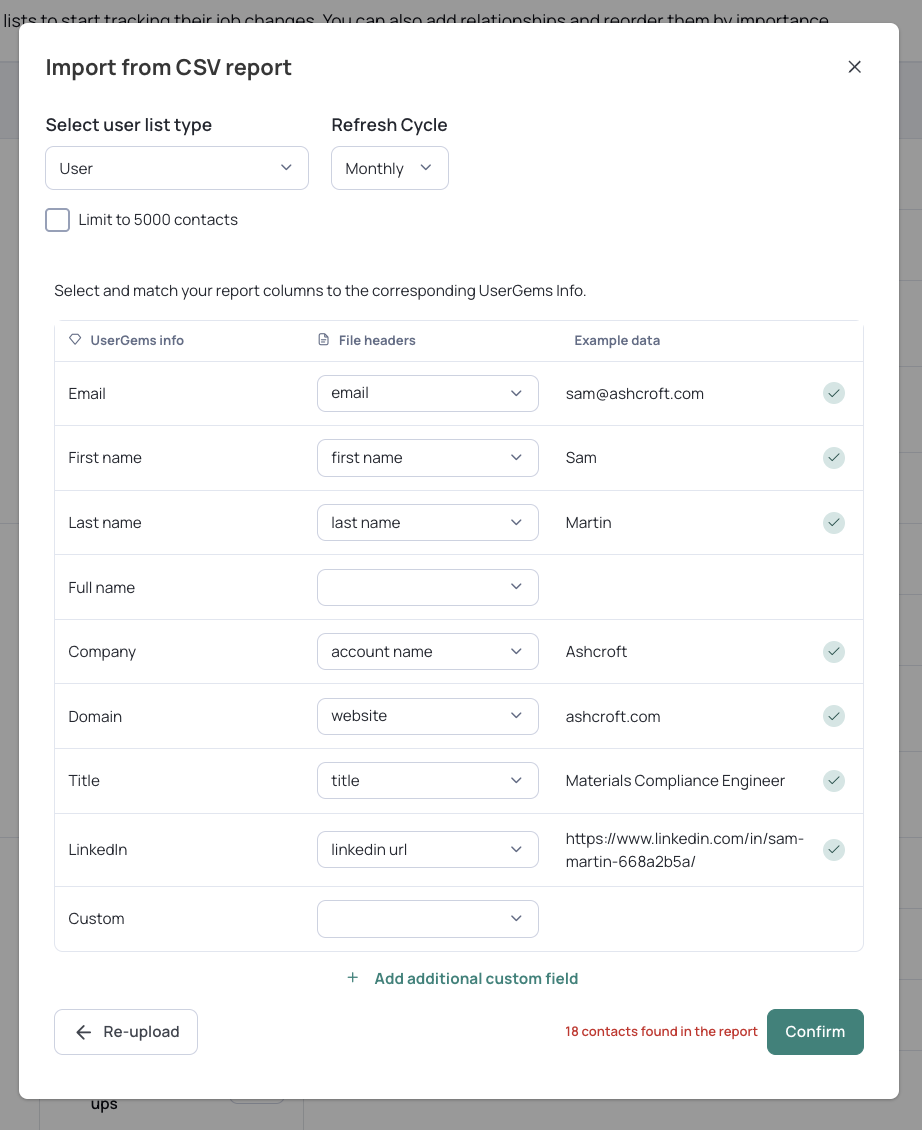
Task: Click the LinkedIn row check icon
Action: point(834,850)
